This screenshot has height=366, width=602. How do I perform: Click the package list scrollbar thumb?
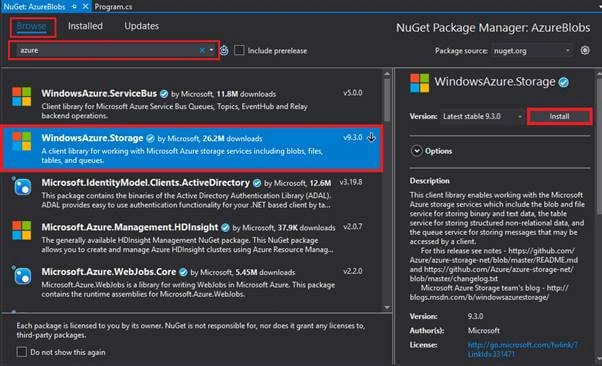click(x=387, y=99)
